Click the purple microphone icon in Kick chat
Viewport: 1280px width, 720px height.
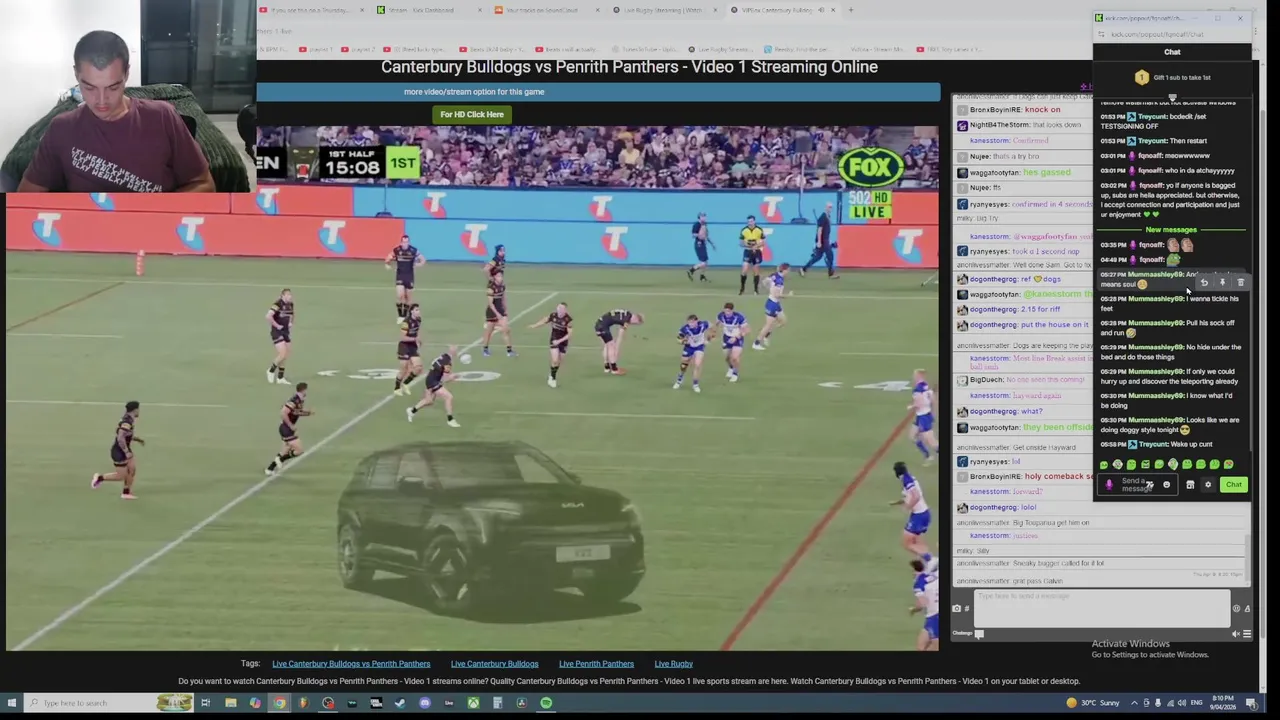pos(1108,485)
